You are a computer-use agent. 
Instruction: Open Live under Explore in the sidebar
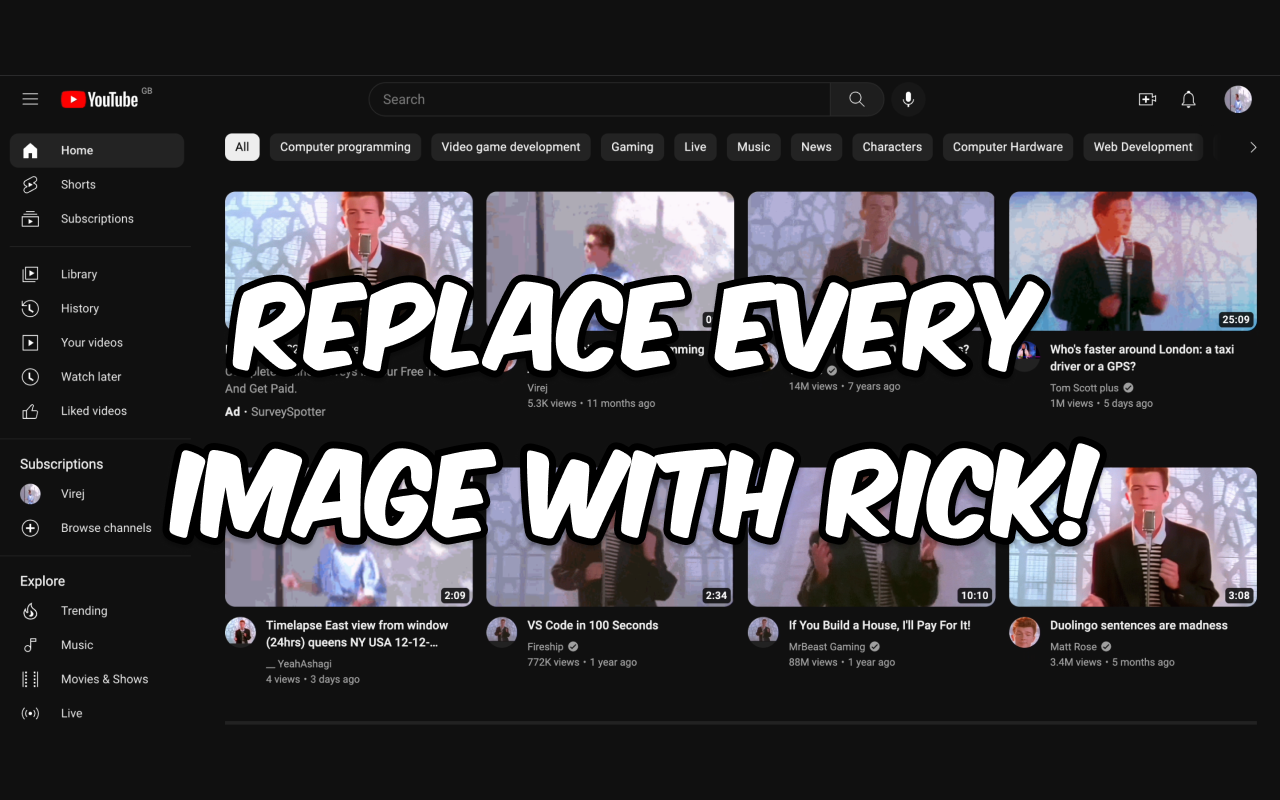point(97,713)
